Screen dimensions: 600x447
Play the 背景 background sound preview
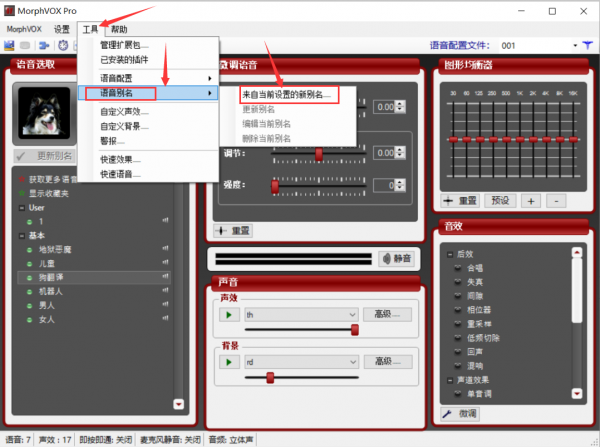pyautogui.click(x=229, y=362)
